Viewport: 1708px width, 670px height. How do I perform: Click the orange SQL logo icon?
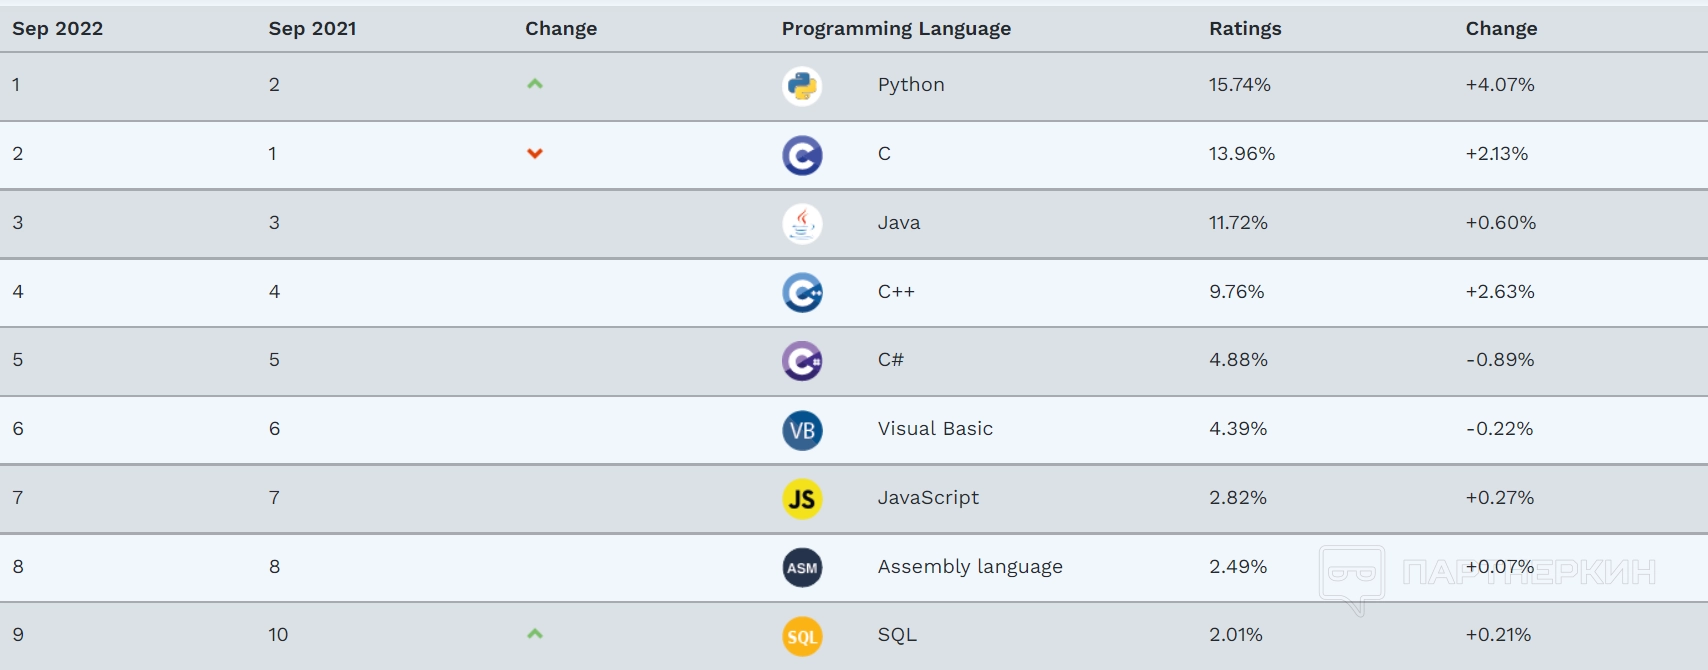coord(802,636)
